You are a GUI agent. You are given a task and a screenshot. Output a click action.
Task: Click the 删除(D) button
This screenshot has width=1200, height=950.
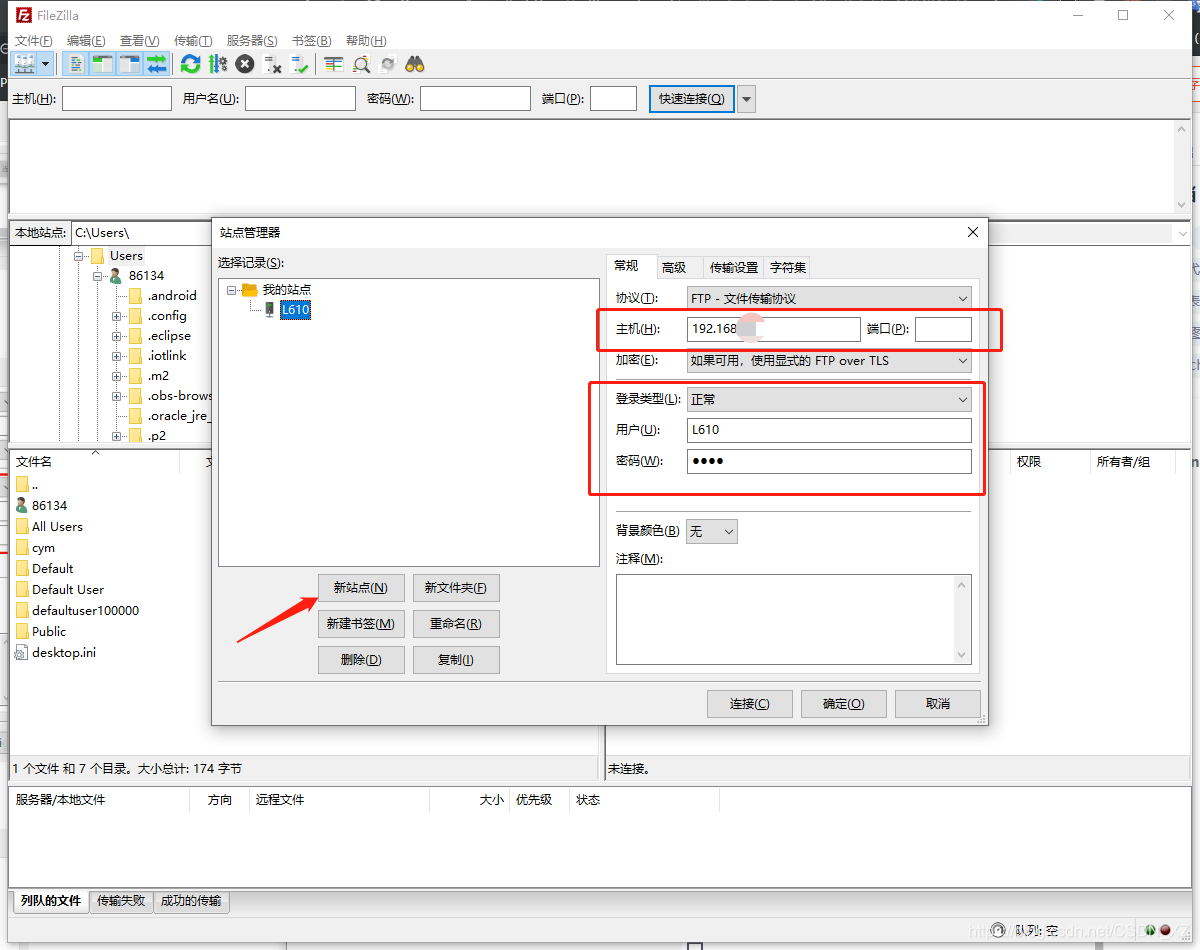pyautogui.click(x=361, y=660)
